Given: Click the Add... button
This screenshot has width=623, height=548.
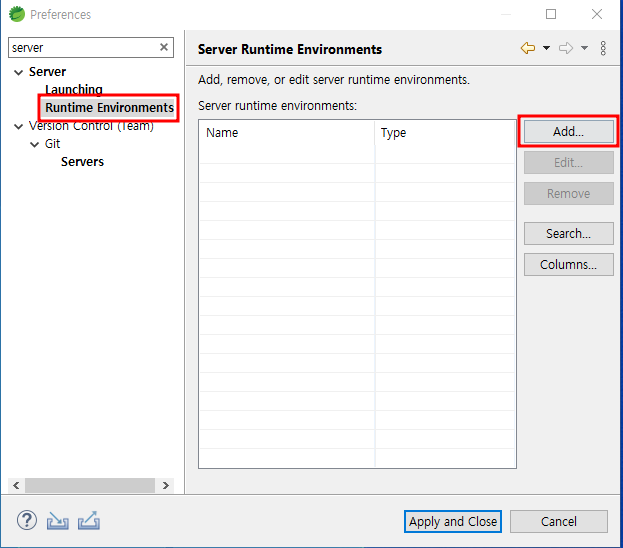Looking at the screenshot, I should 569,132.
